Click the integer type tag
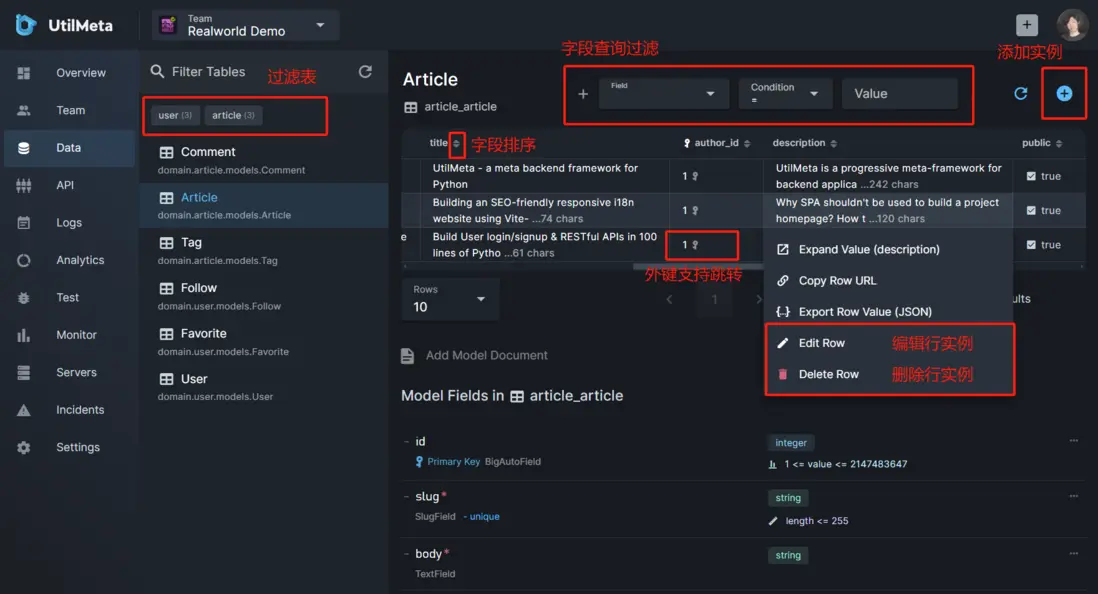1098x594 pixels. pos(791,443)
